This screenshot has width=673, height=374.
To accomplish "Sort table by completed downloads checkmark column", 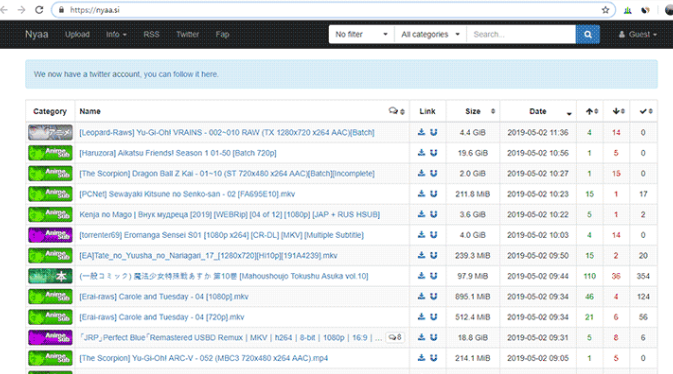I will tap(646, 111).
